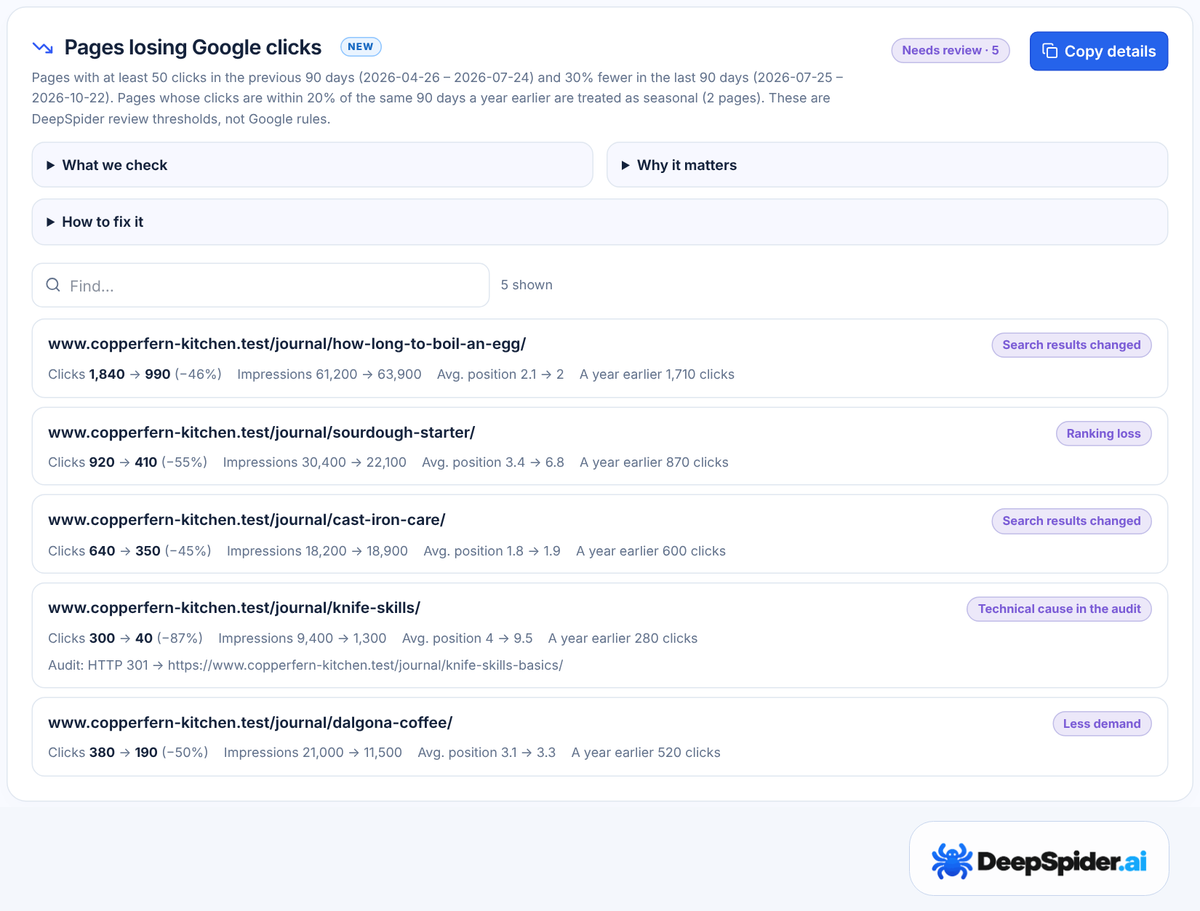Click the knife-skills-basics redirect audit line
Viewport: 1200px width, 911px height.
[305, 665]
